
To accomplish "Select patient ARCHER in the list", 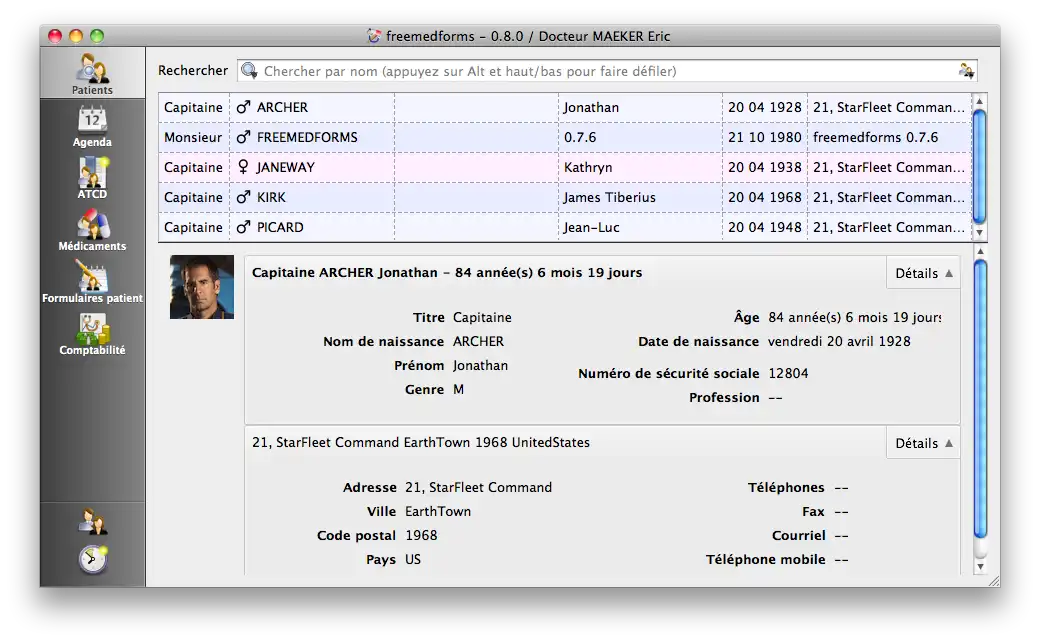I will (564, 107).
